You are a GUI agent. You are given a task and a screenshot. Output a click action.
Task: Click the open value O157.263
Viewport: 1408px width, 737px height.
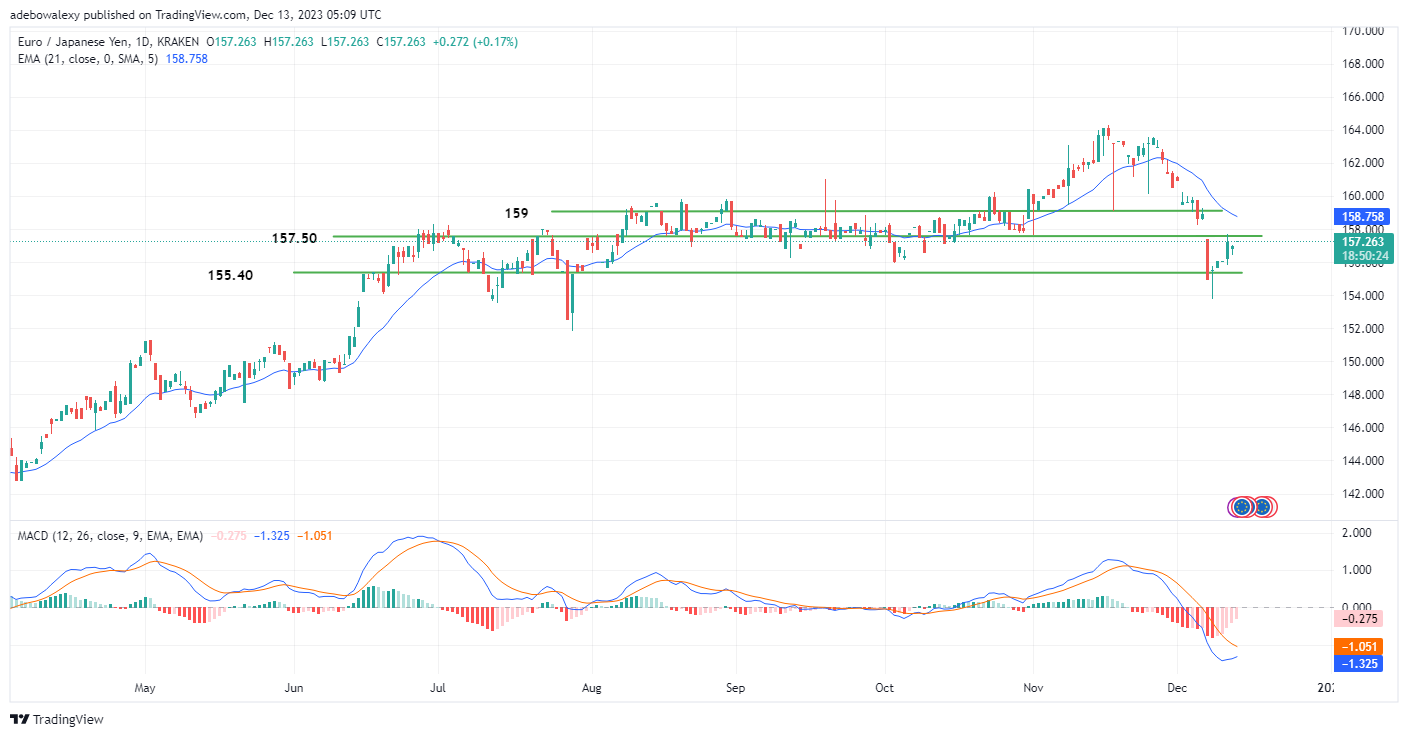234,42
